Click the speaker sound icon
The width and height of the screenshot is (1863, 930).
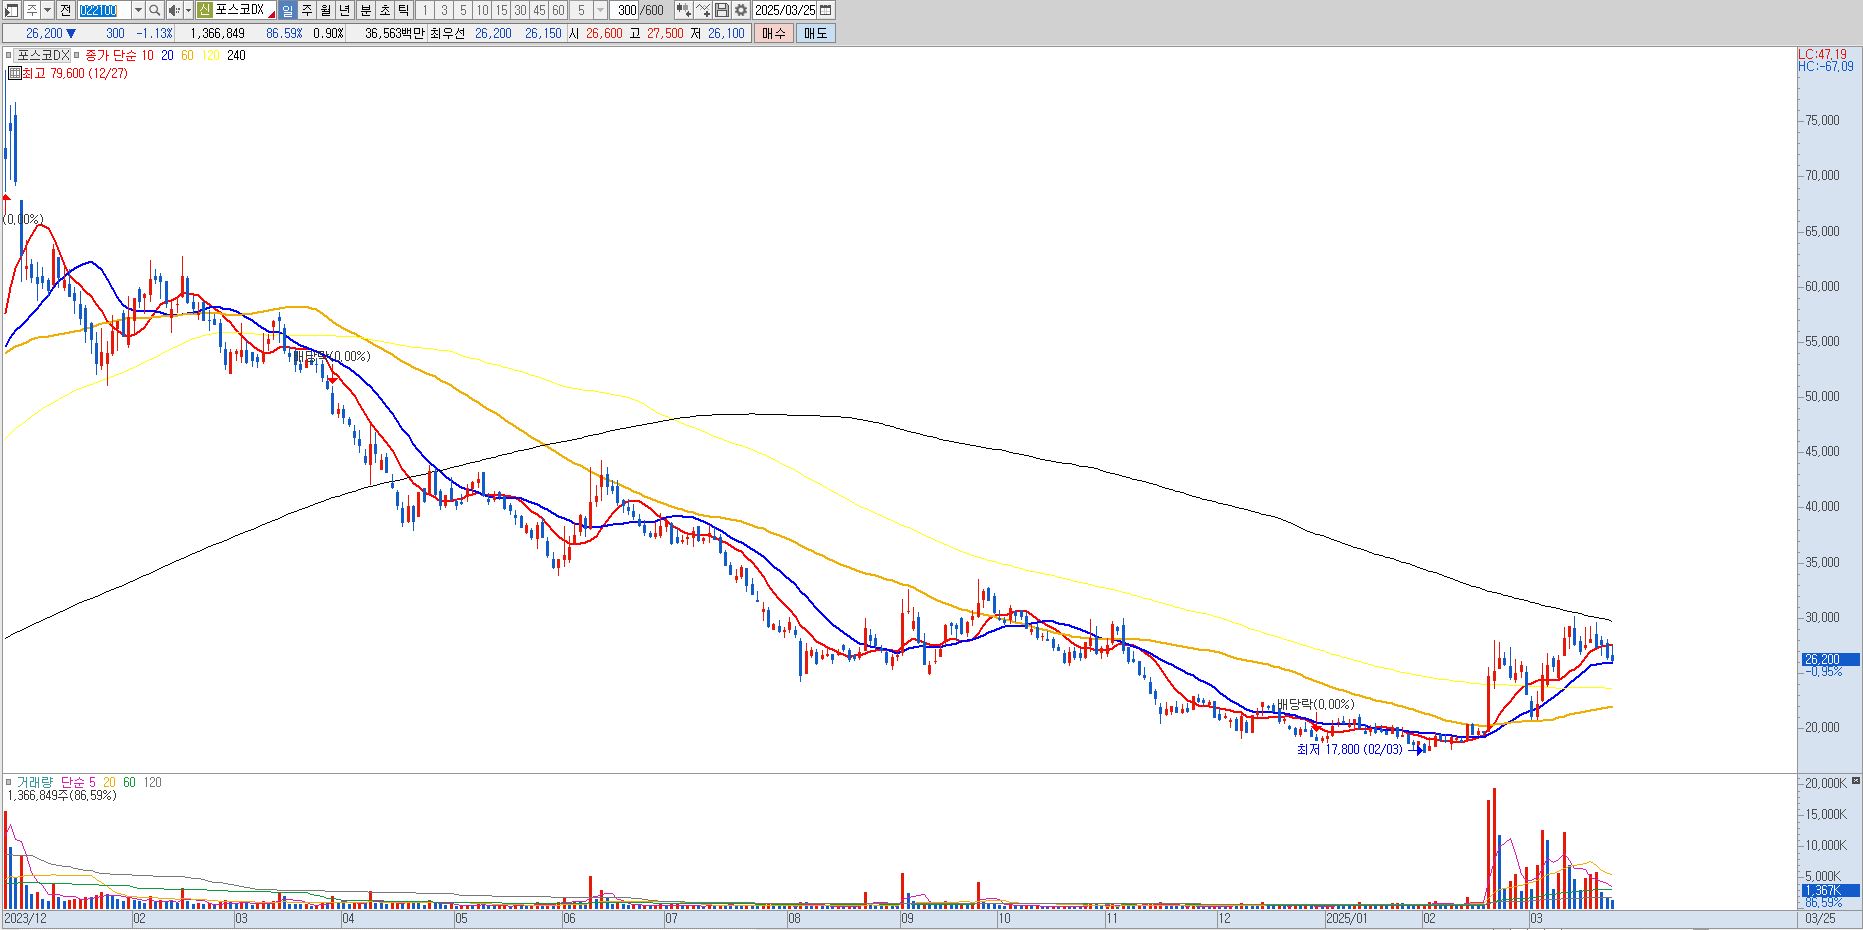click(x=174, y=10)
